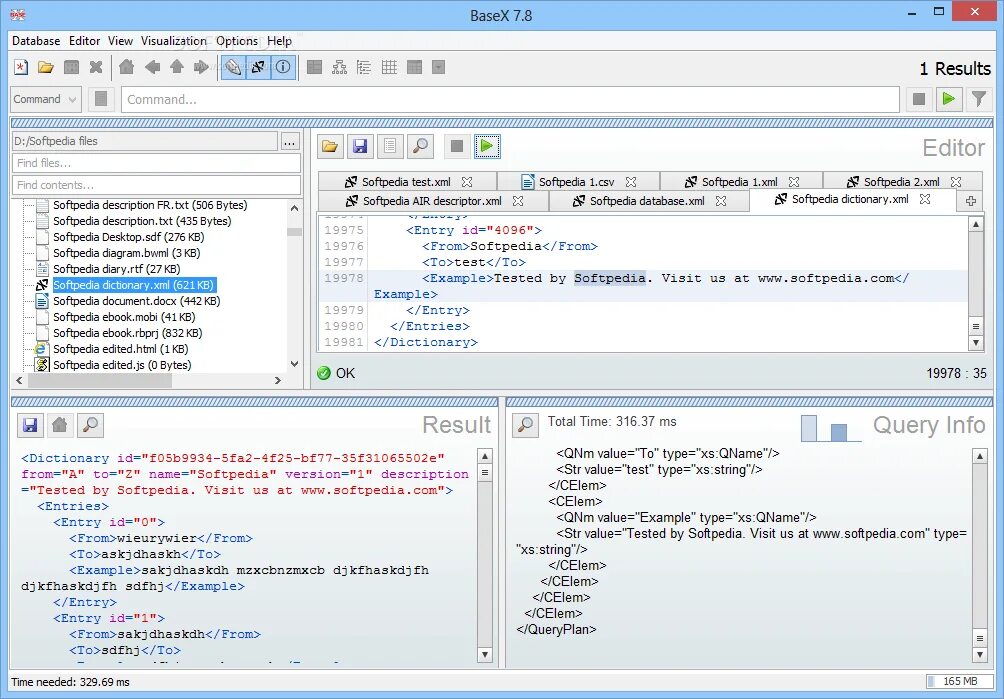Viewport: 1004px width, 699px height.
Task: Select the Home navigation icon in the toolbar
Action: pos(127,67)
